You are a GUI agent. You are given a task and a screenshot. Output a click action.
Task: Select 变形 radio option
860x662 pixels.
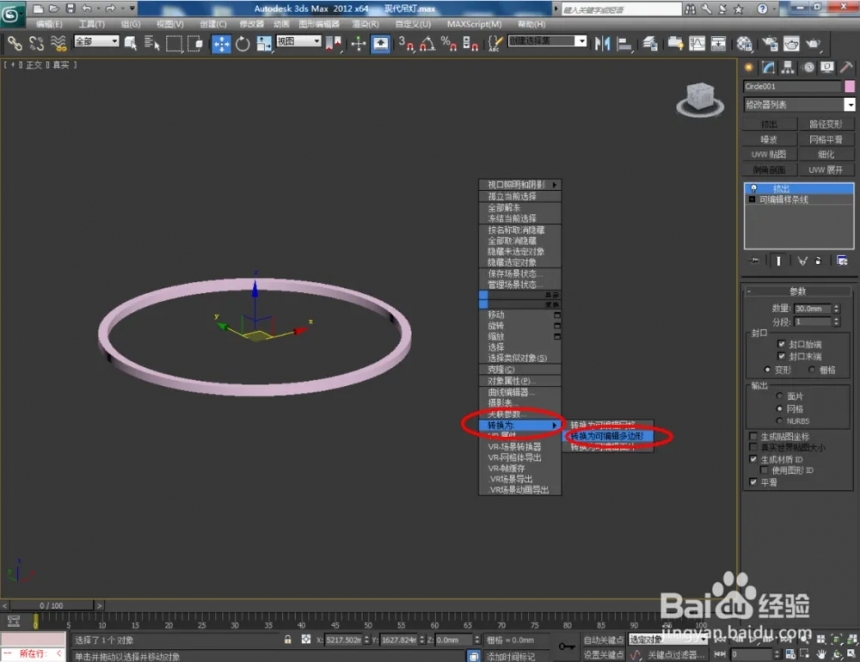click(x=767, y=370)
